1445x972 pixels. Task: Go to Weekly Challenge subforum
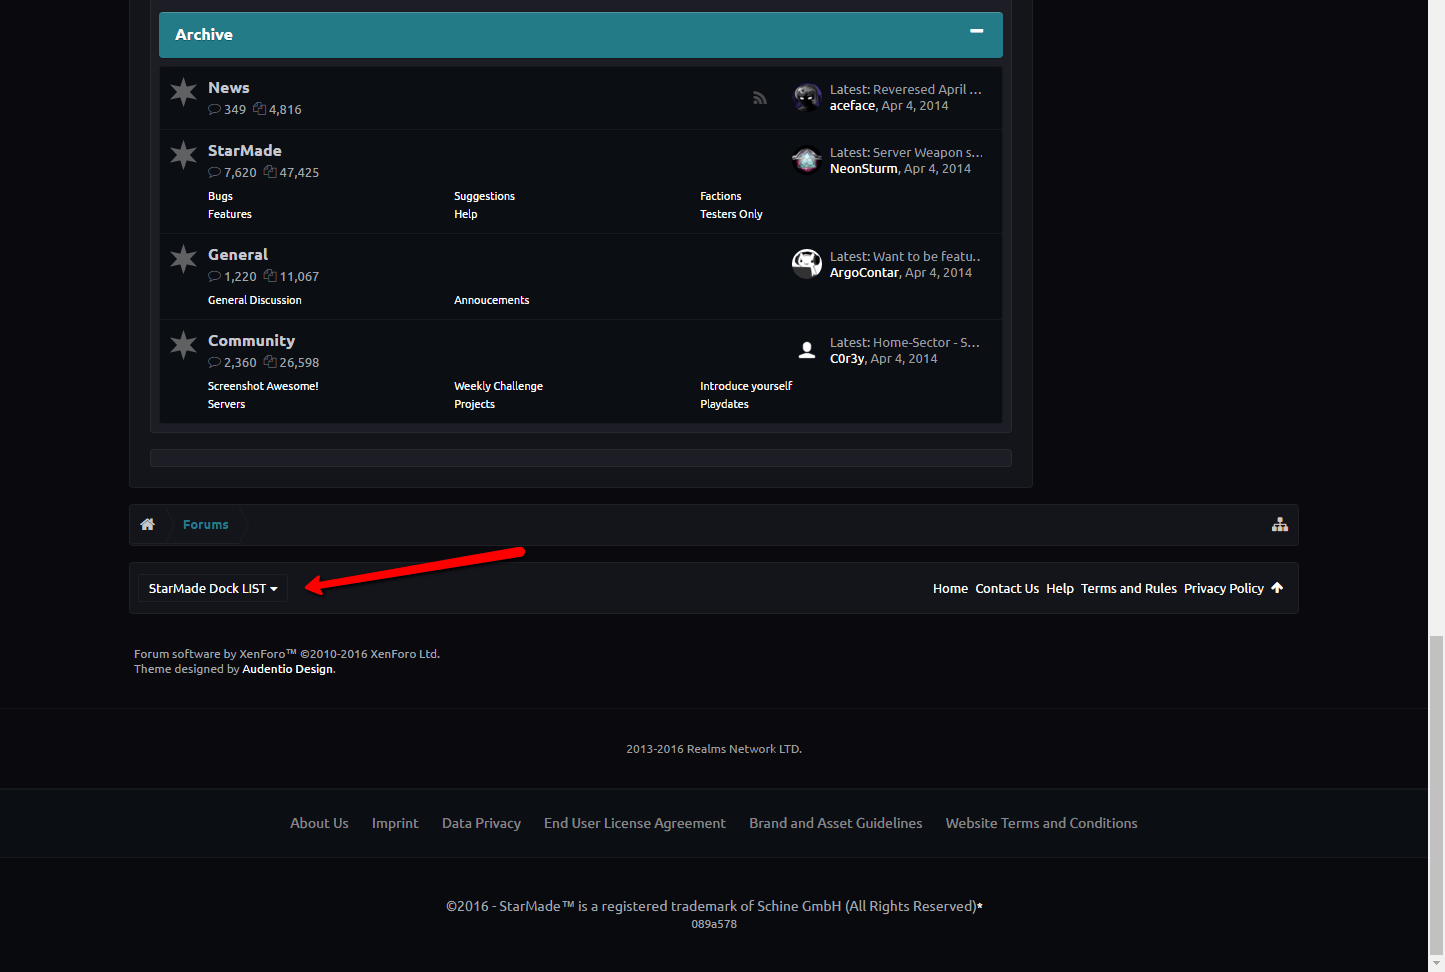click(498, 387)
